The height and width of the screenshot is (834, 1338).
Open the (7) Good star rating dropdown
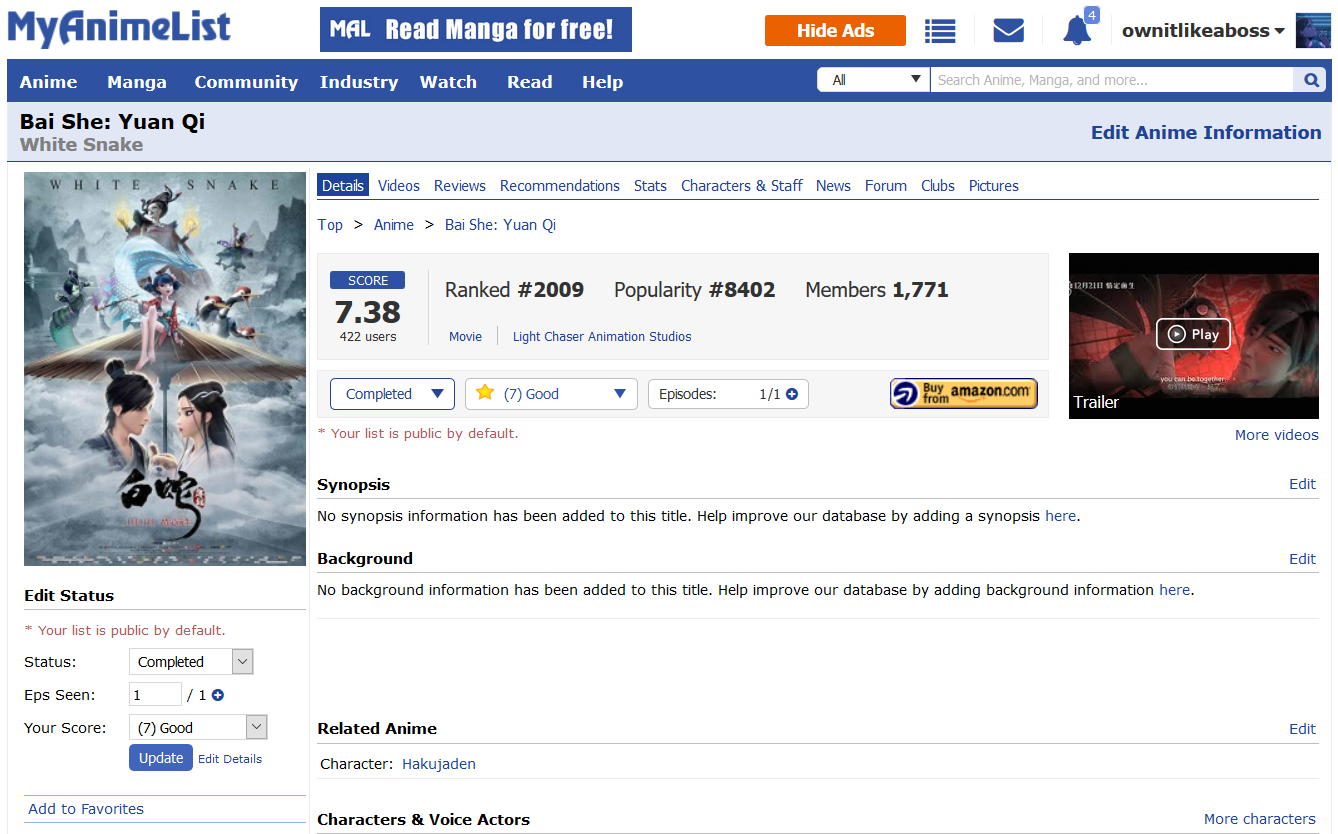(x=551, y=394)
